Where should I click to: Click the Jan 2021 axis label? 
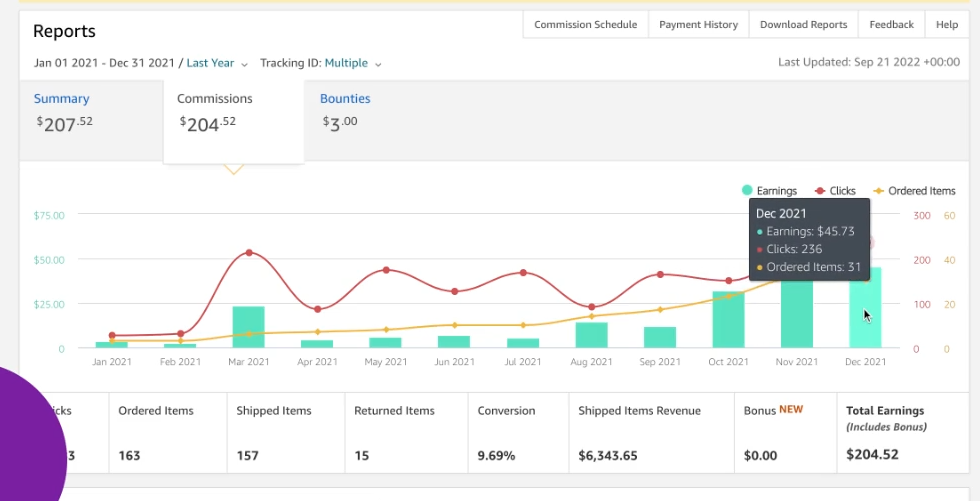[x=112, y=362]
